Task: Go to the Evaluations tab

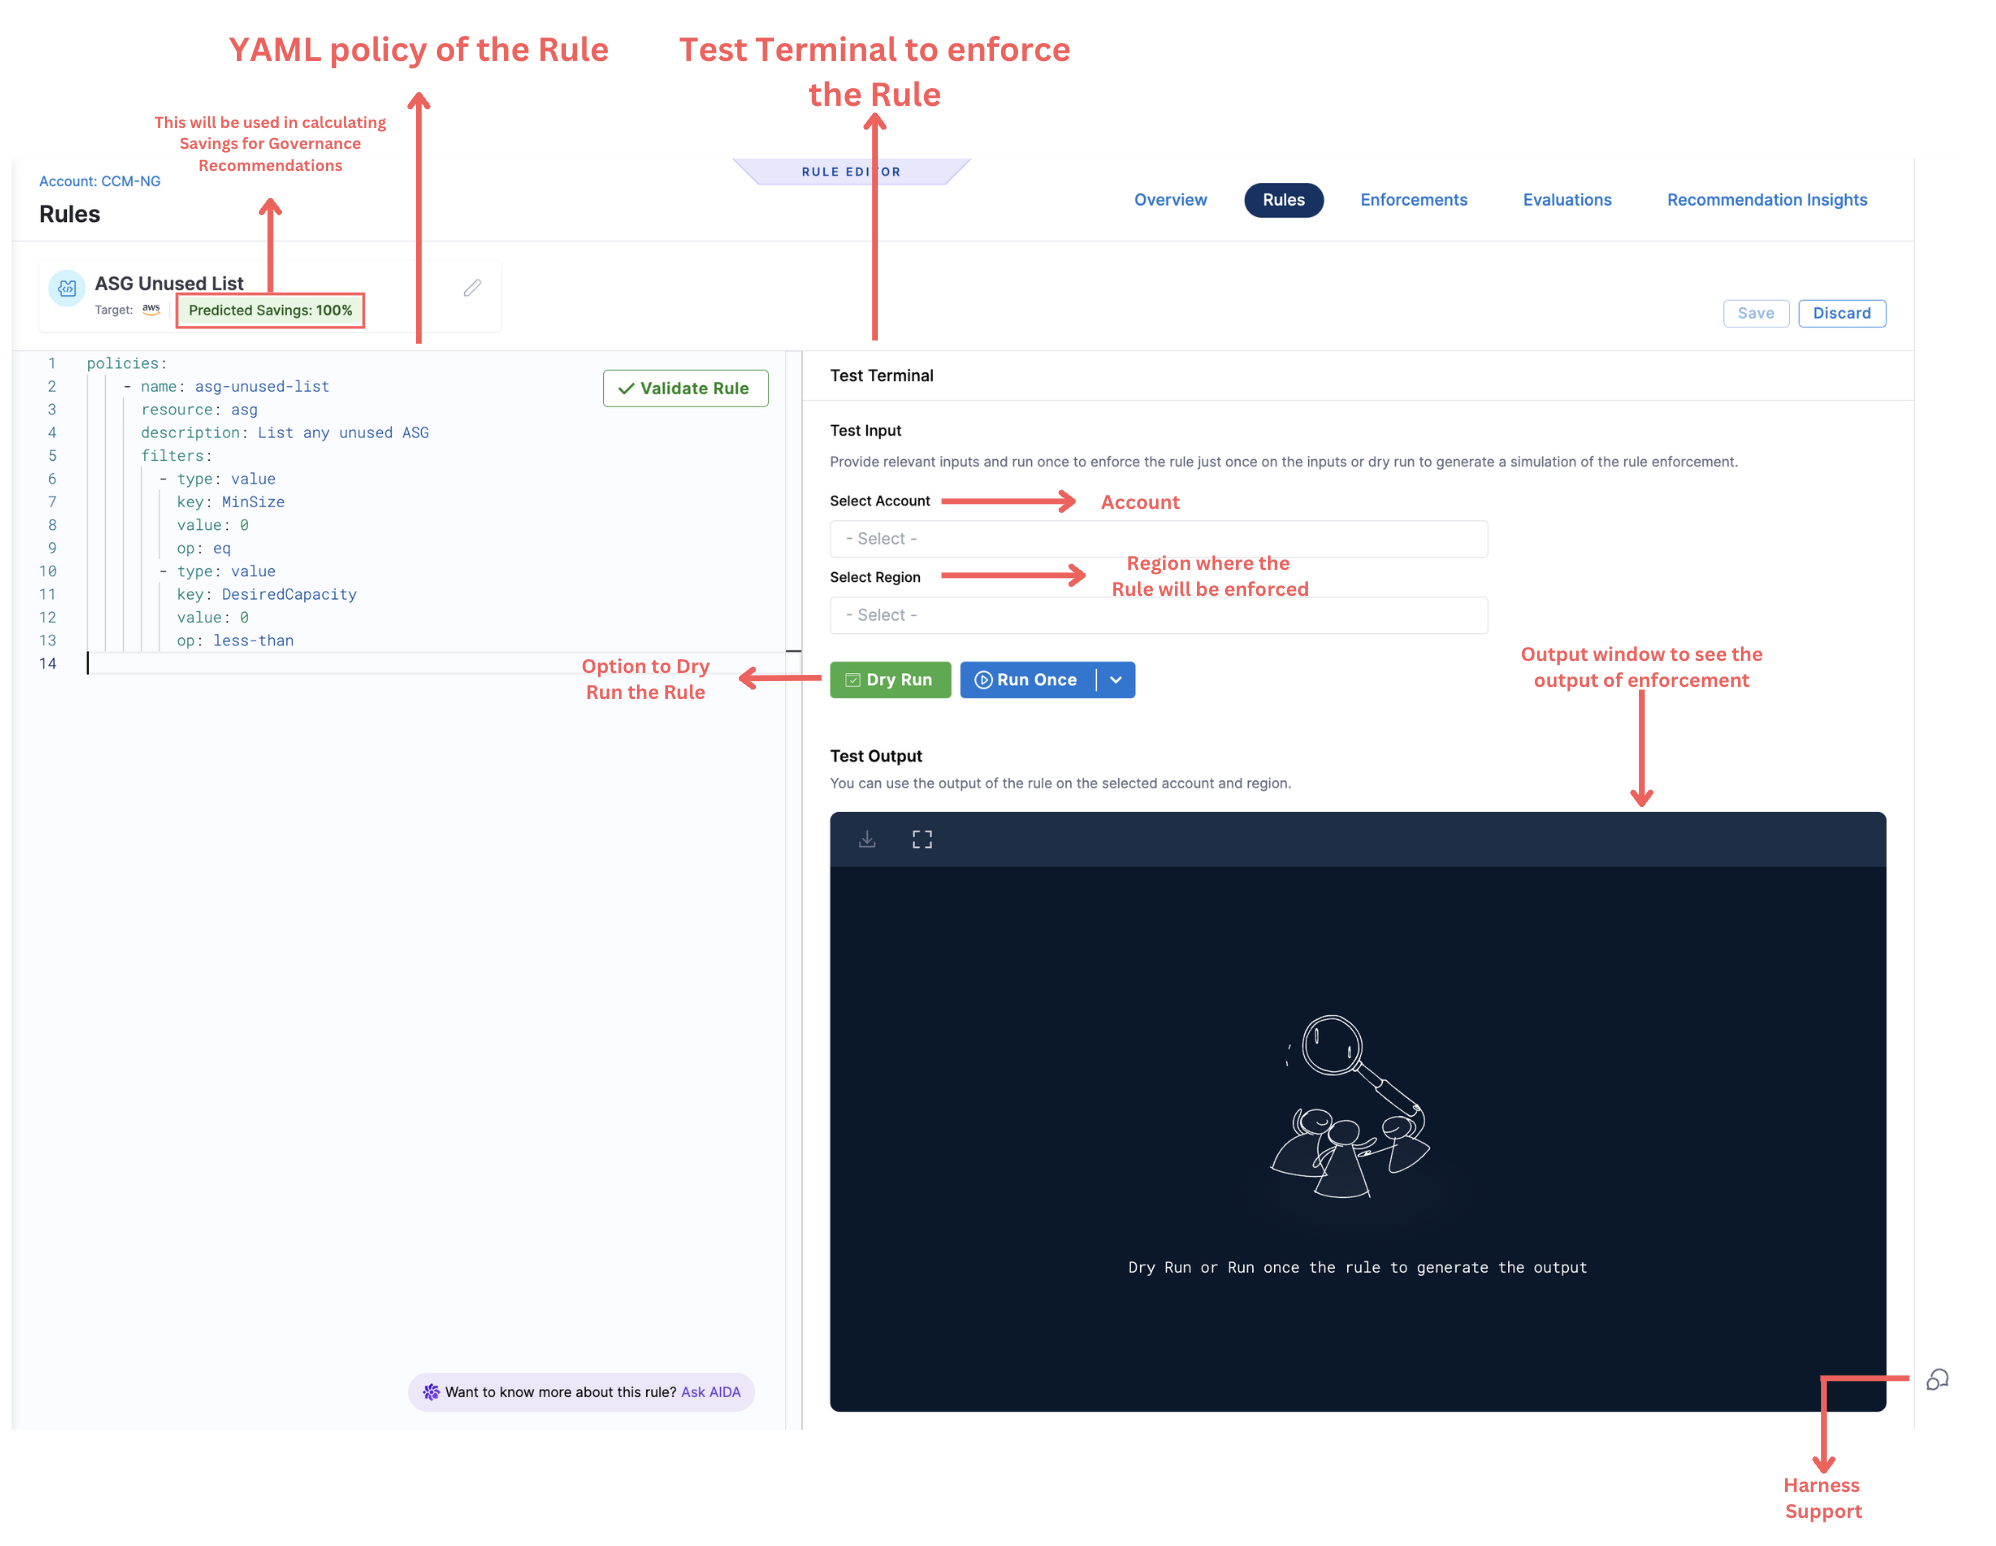Action: pyautogui.click(x=1567, y=200)
